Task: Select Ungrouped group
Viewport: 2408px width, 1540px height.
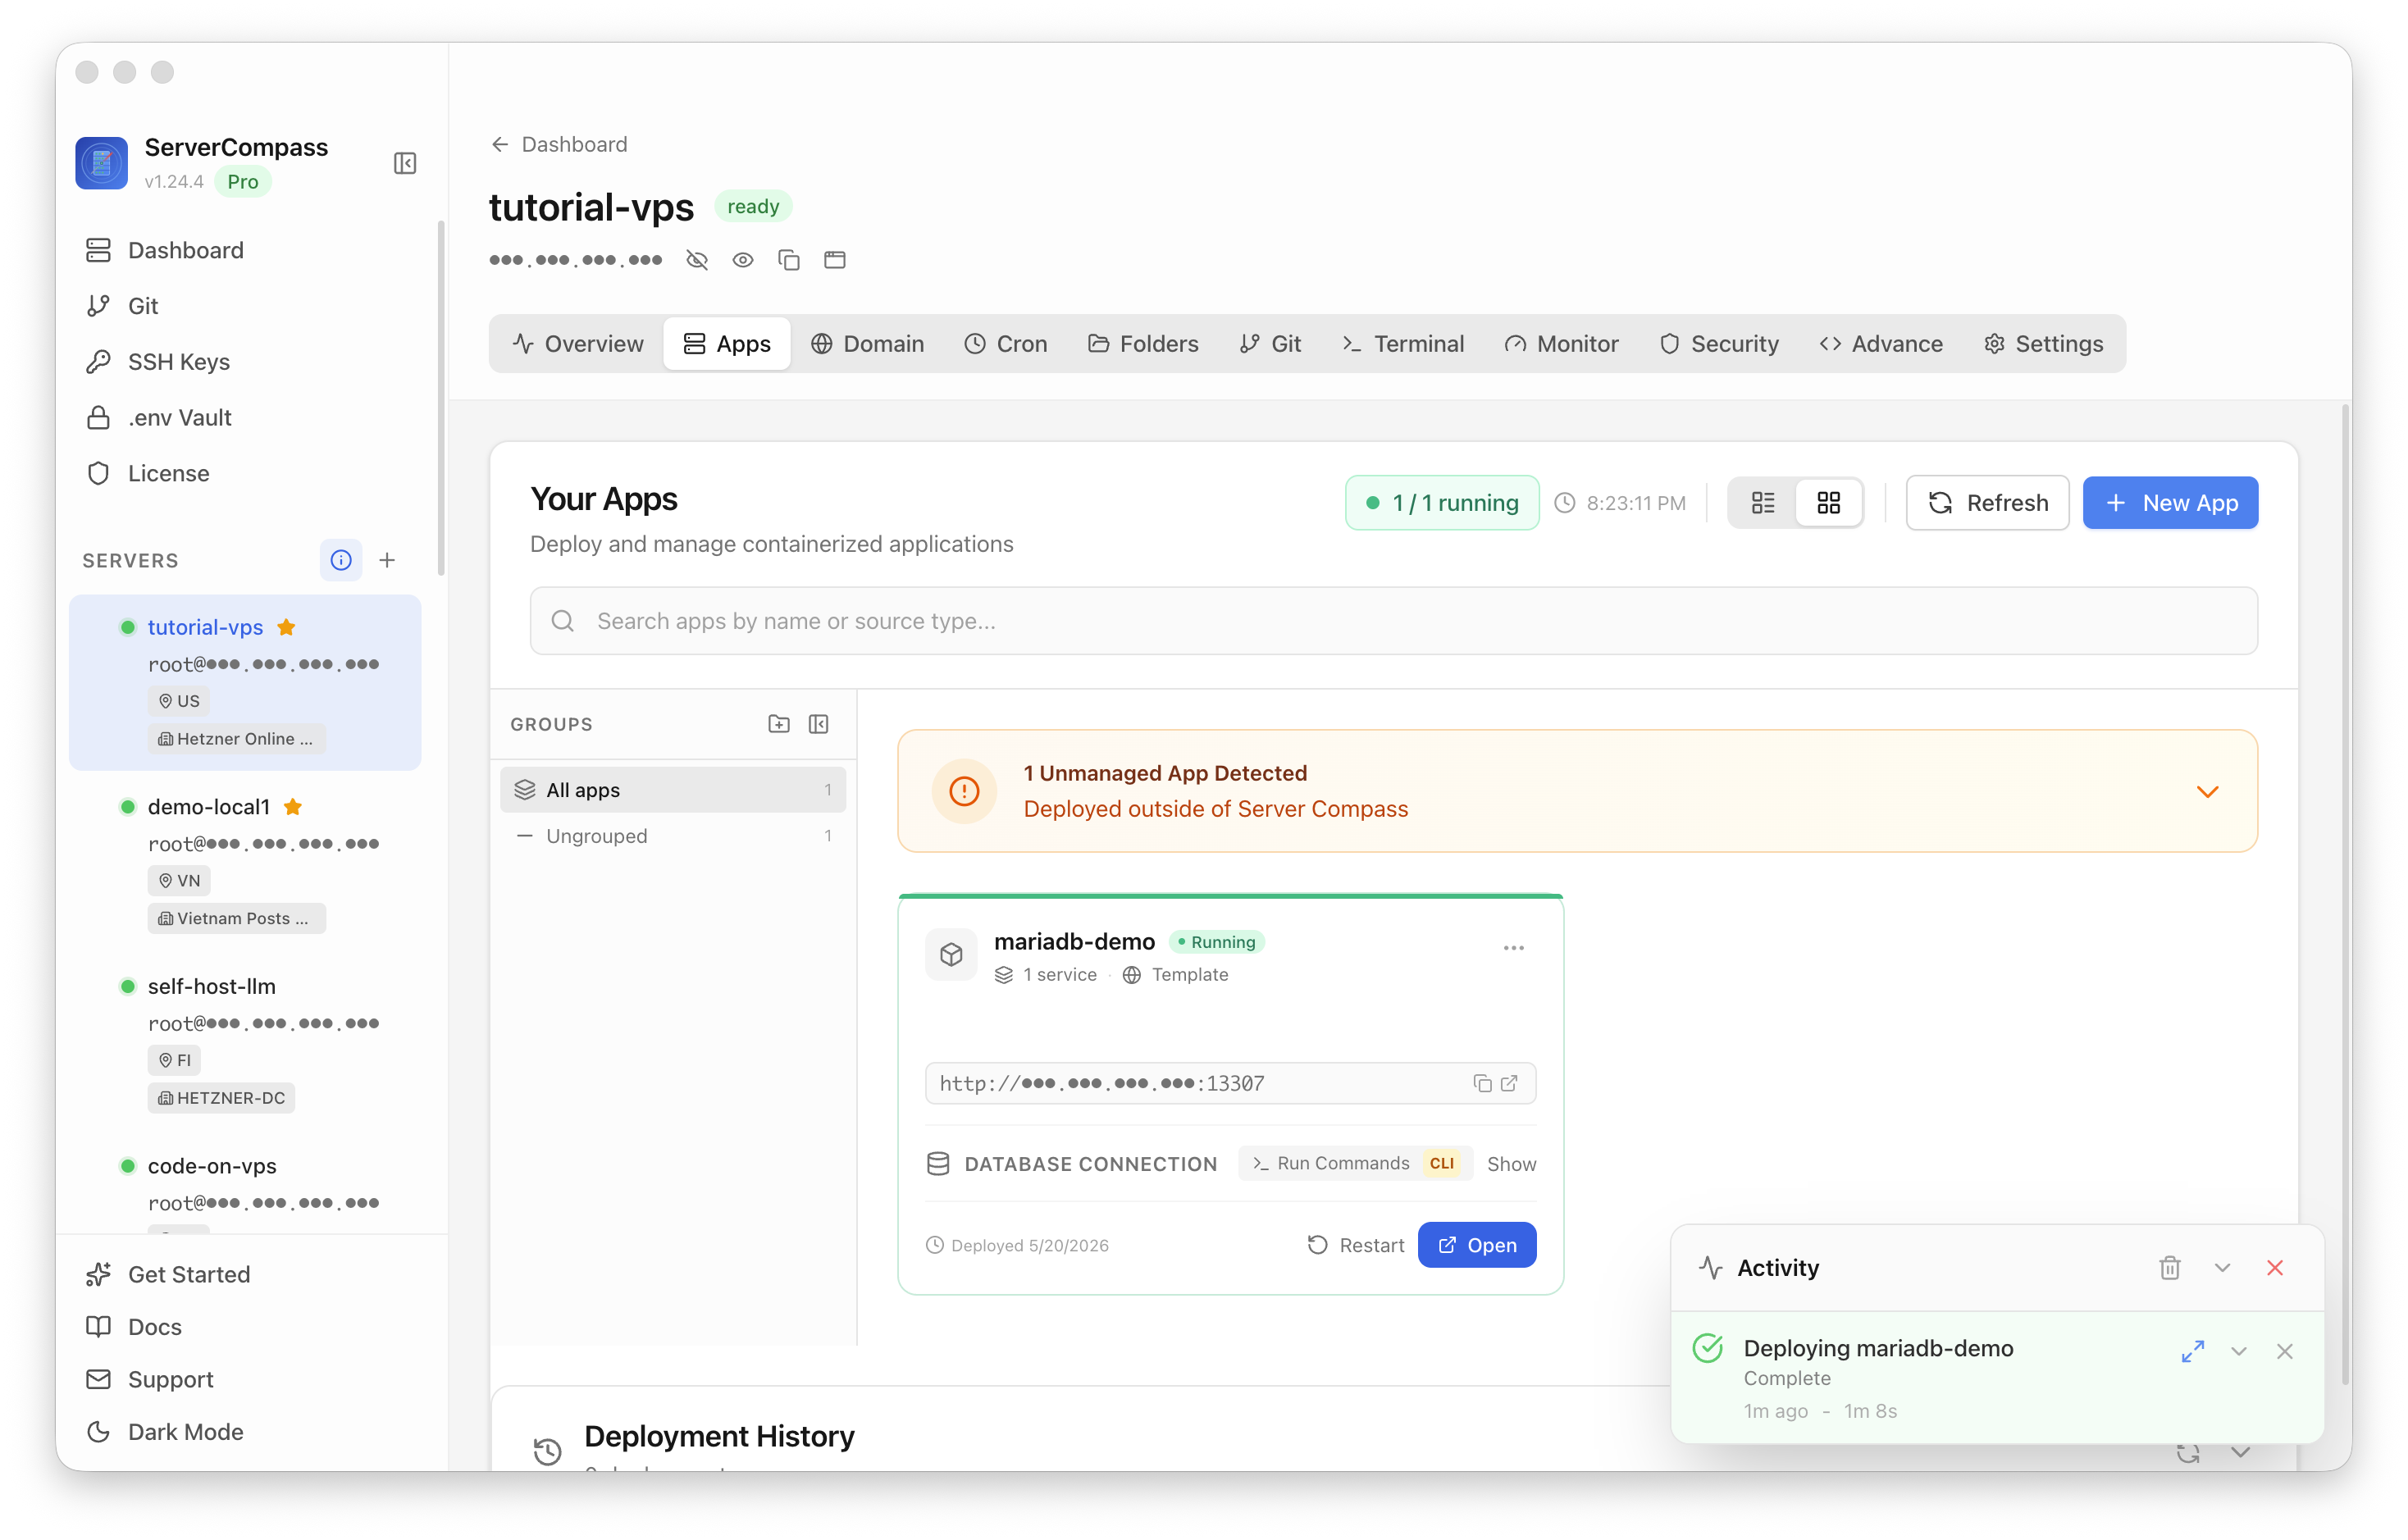Action: 673,836
